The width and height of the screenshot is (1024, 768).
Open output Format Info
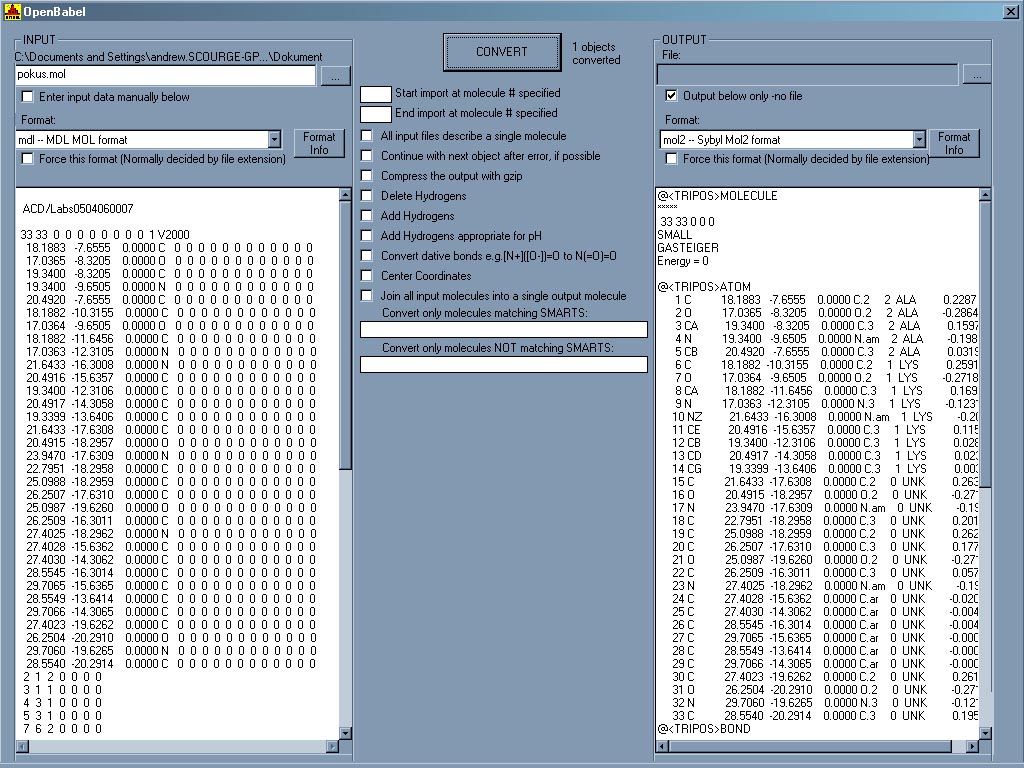953,143
